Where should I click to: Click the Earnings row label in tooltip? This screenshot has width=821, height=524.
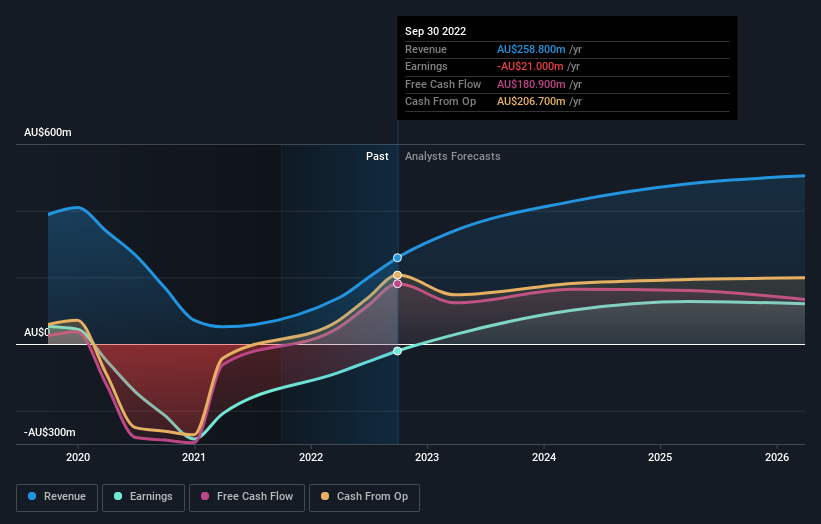click(426, 66)
